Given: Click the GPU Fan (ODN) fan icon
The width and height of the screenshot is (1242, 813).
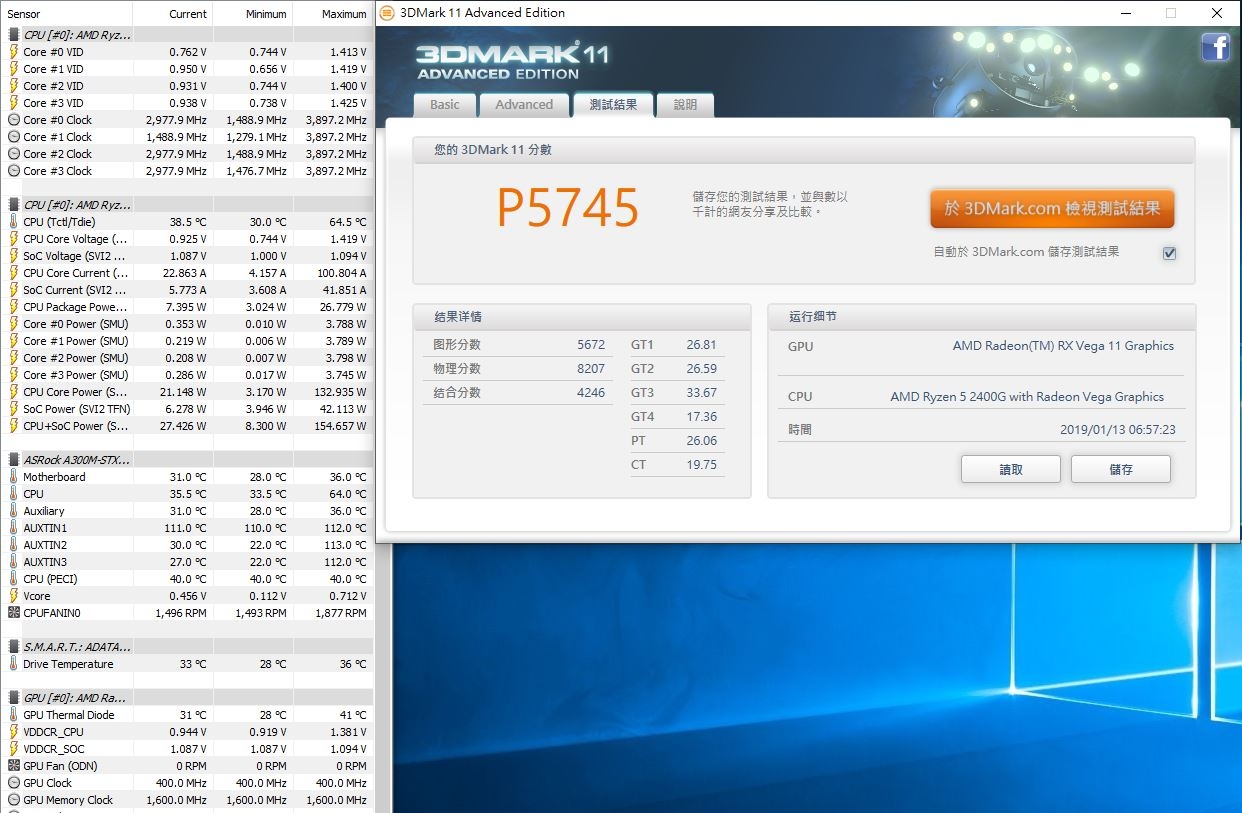Looking at the screenshot, I should coord(13,766).
